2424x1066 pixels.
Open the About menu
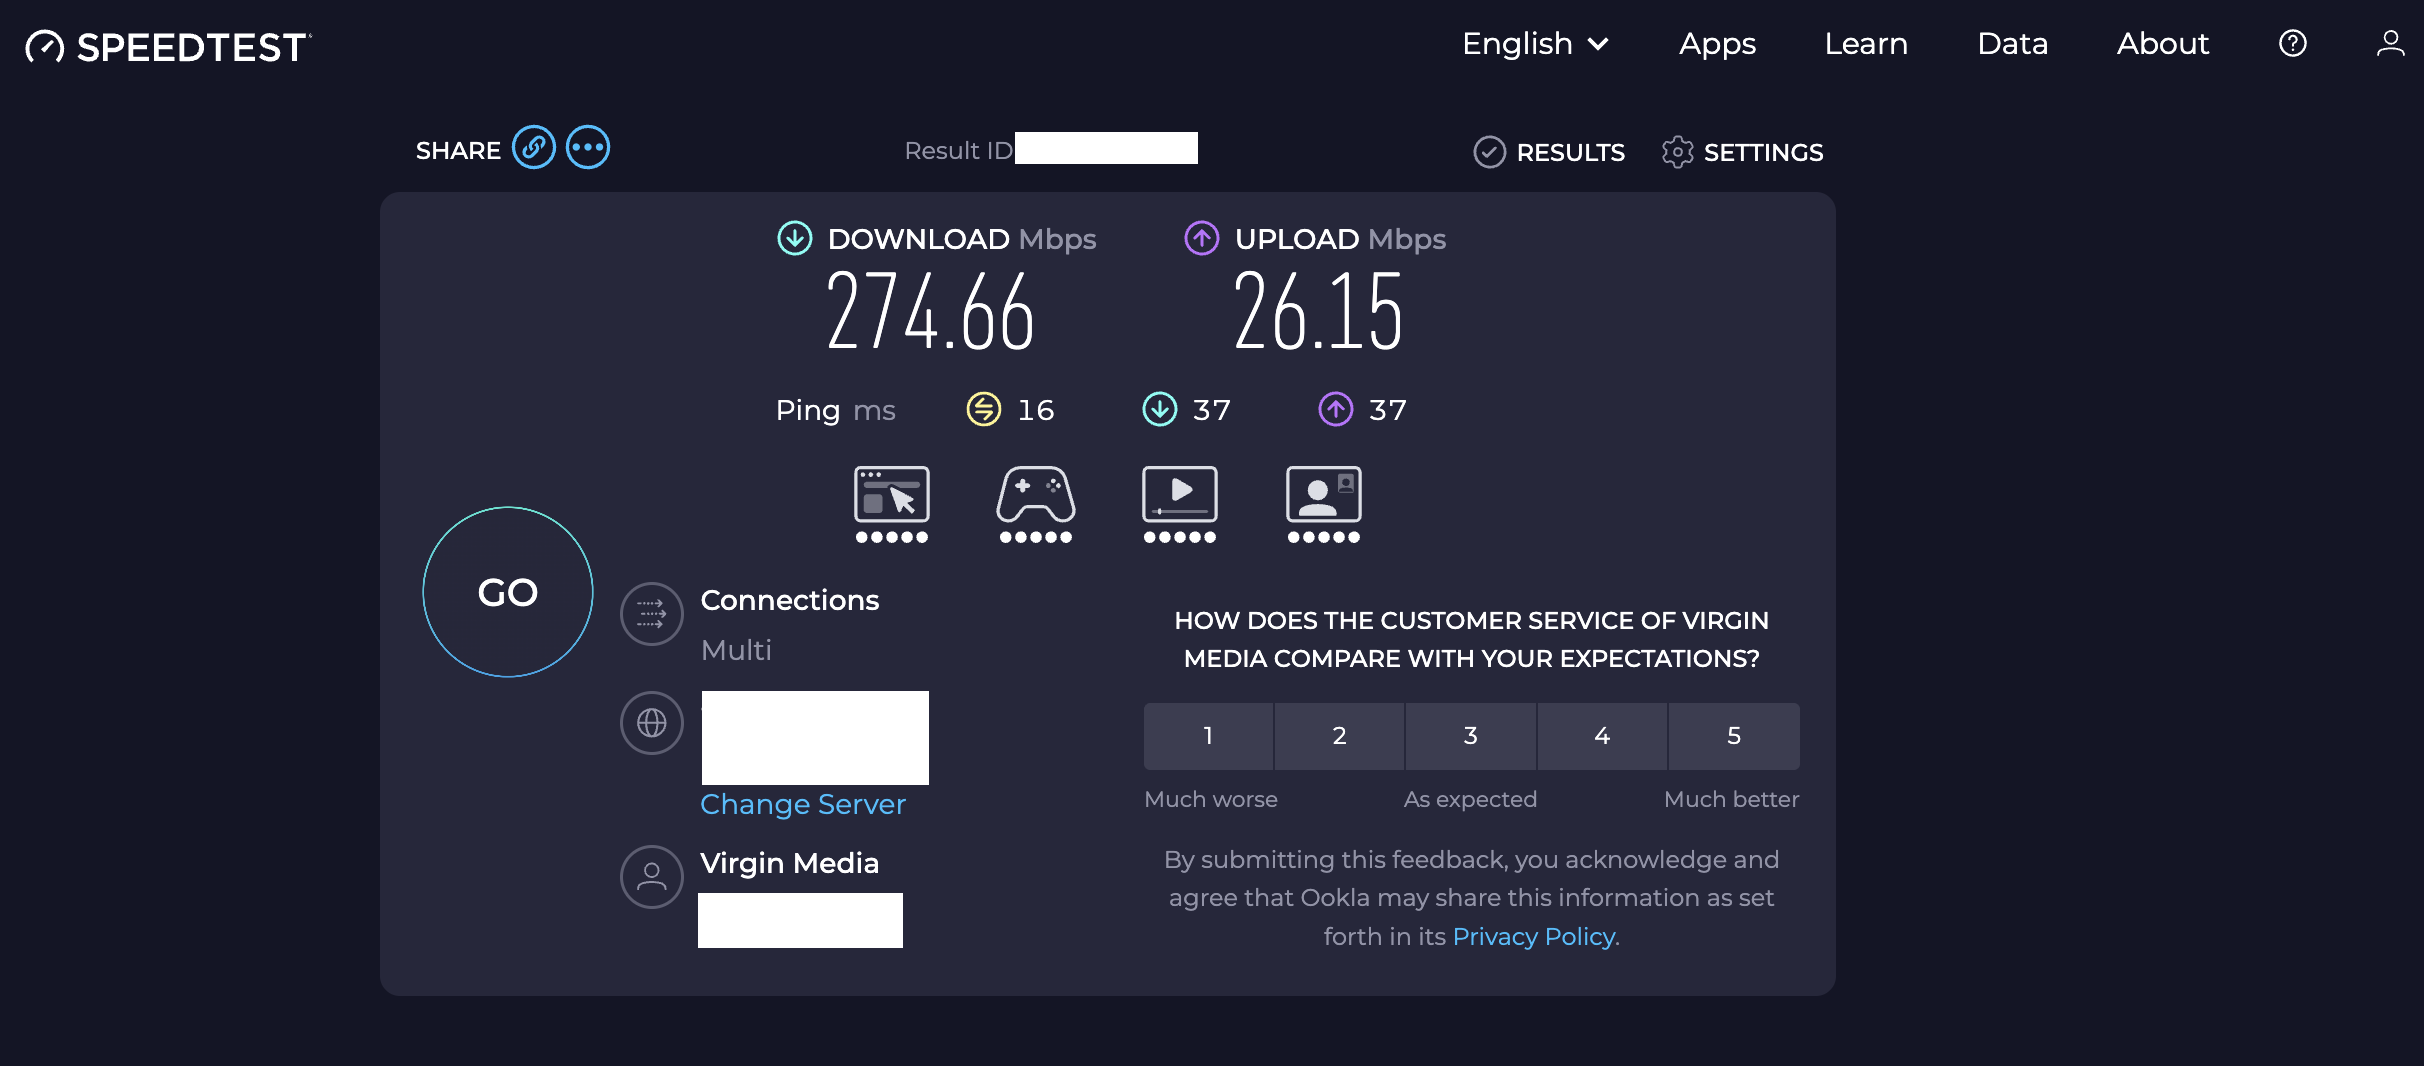click(2162, 44)
